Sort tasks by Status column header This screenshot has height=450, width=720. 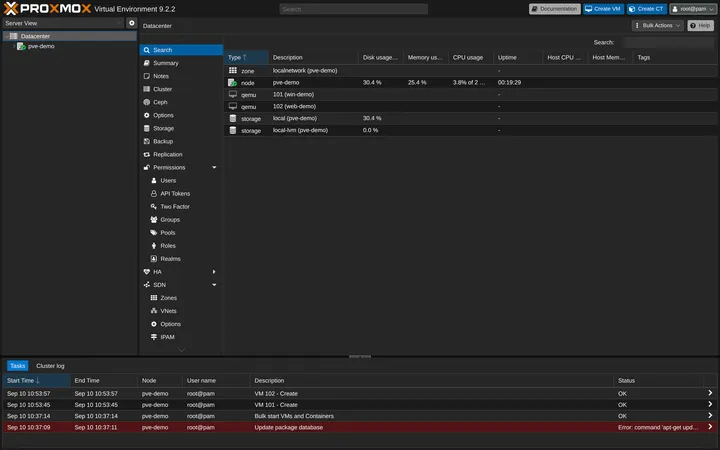click(658, 381)
